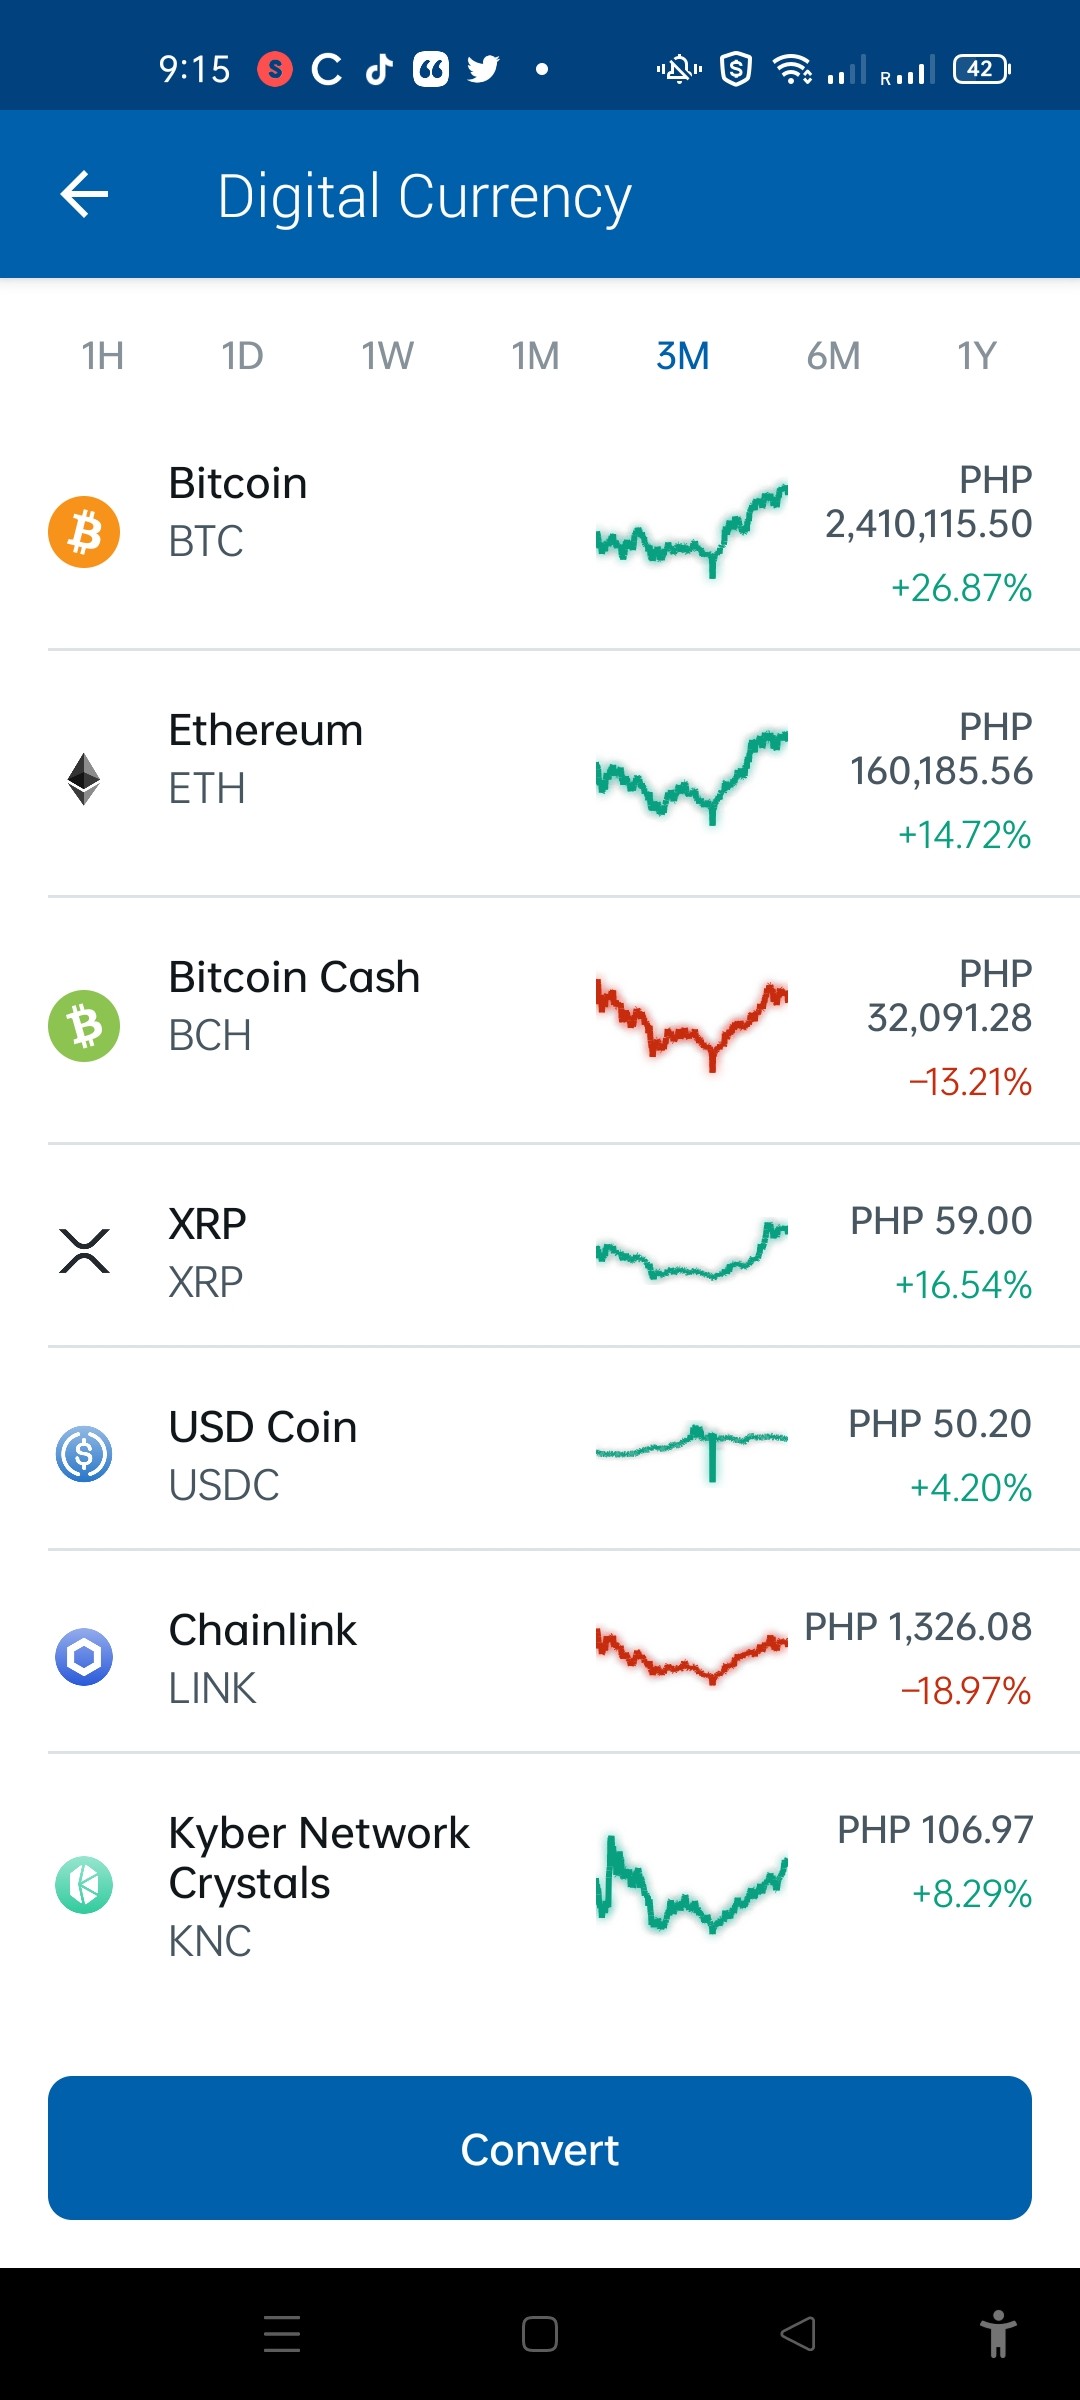Open Chainlink red price sparkline
This screenshot has width=1080, height=2400.
click(x=692, y=1655)
